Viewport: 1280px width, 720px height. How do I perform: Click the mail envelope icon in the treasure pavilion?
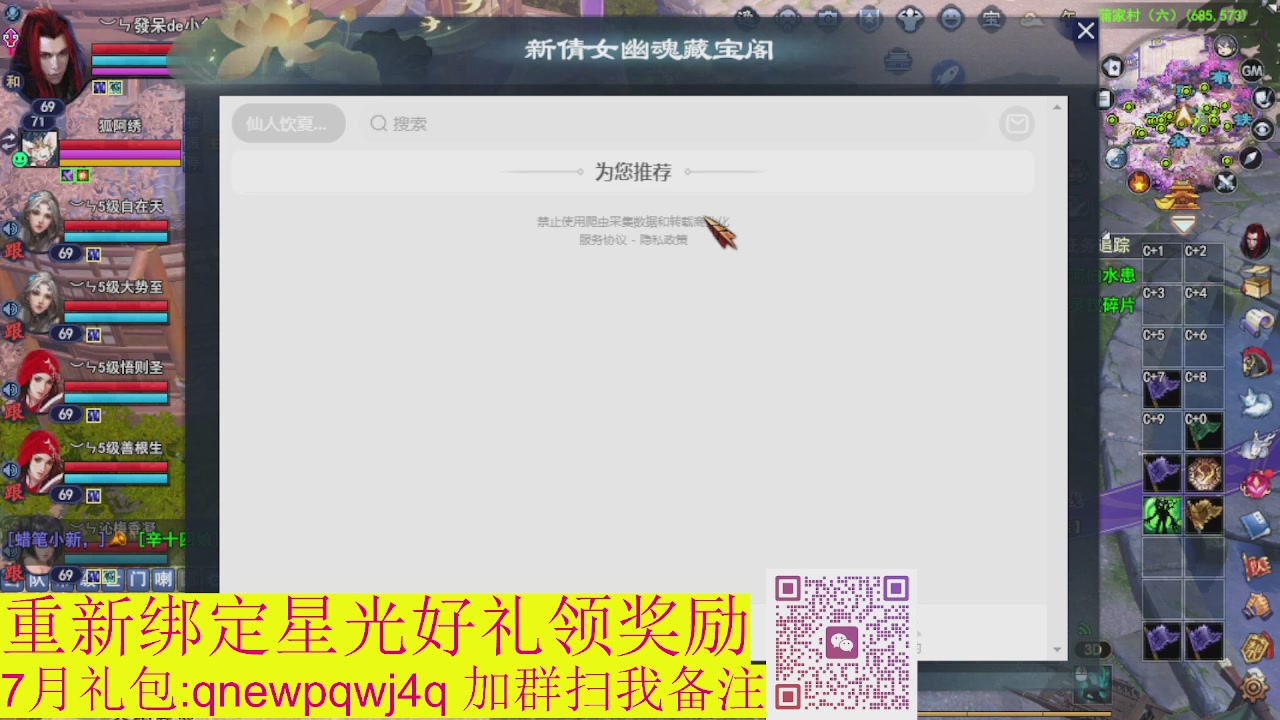(x=1017, y=124)
